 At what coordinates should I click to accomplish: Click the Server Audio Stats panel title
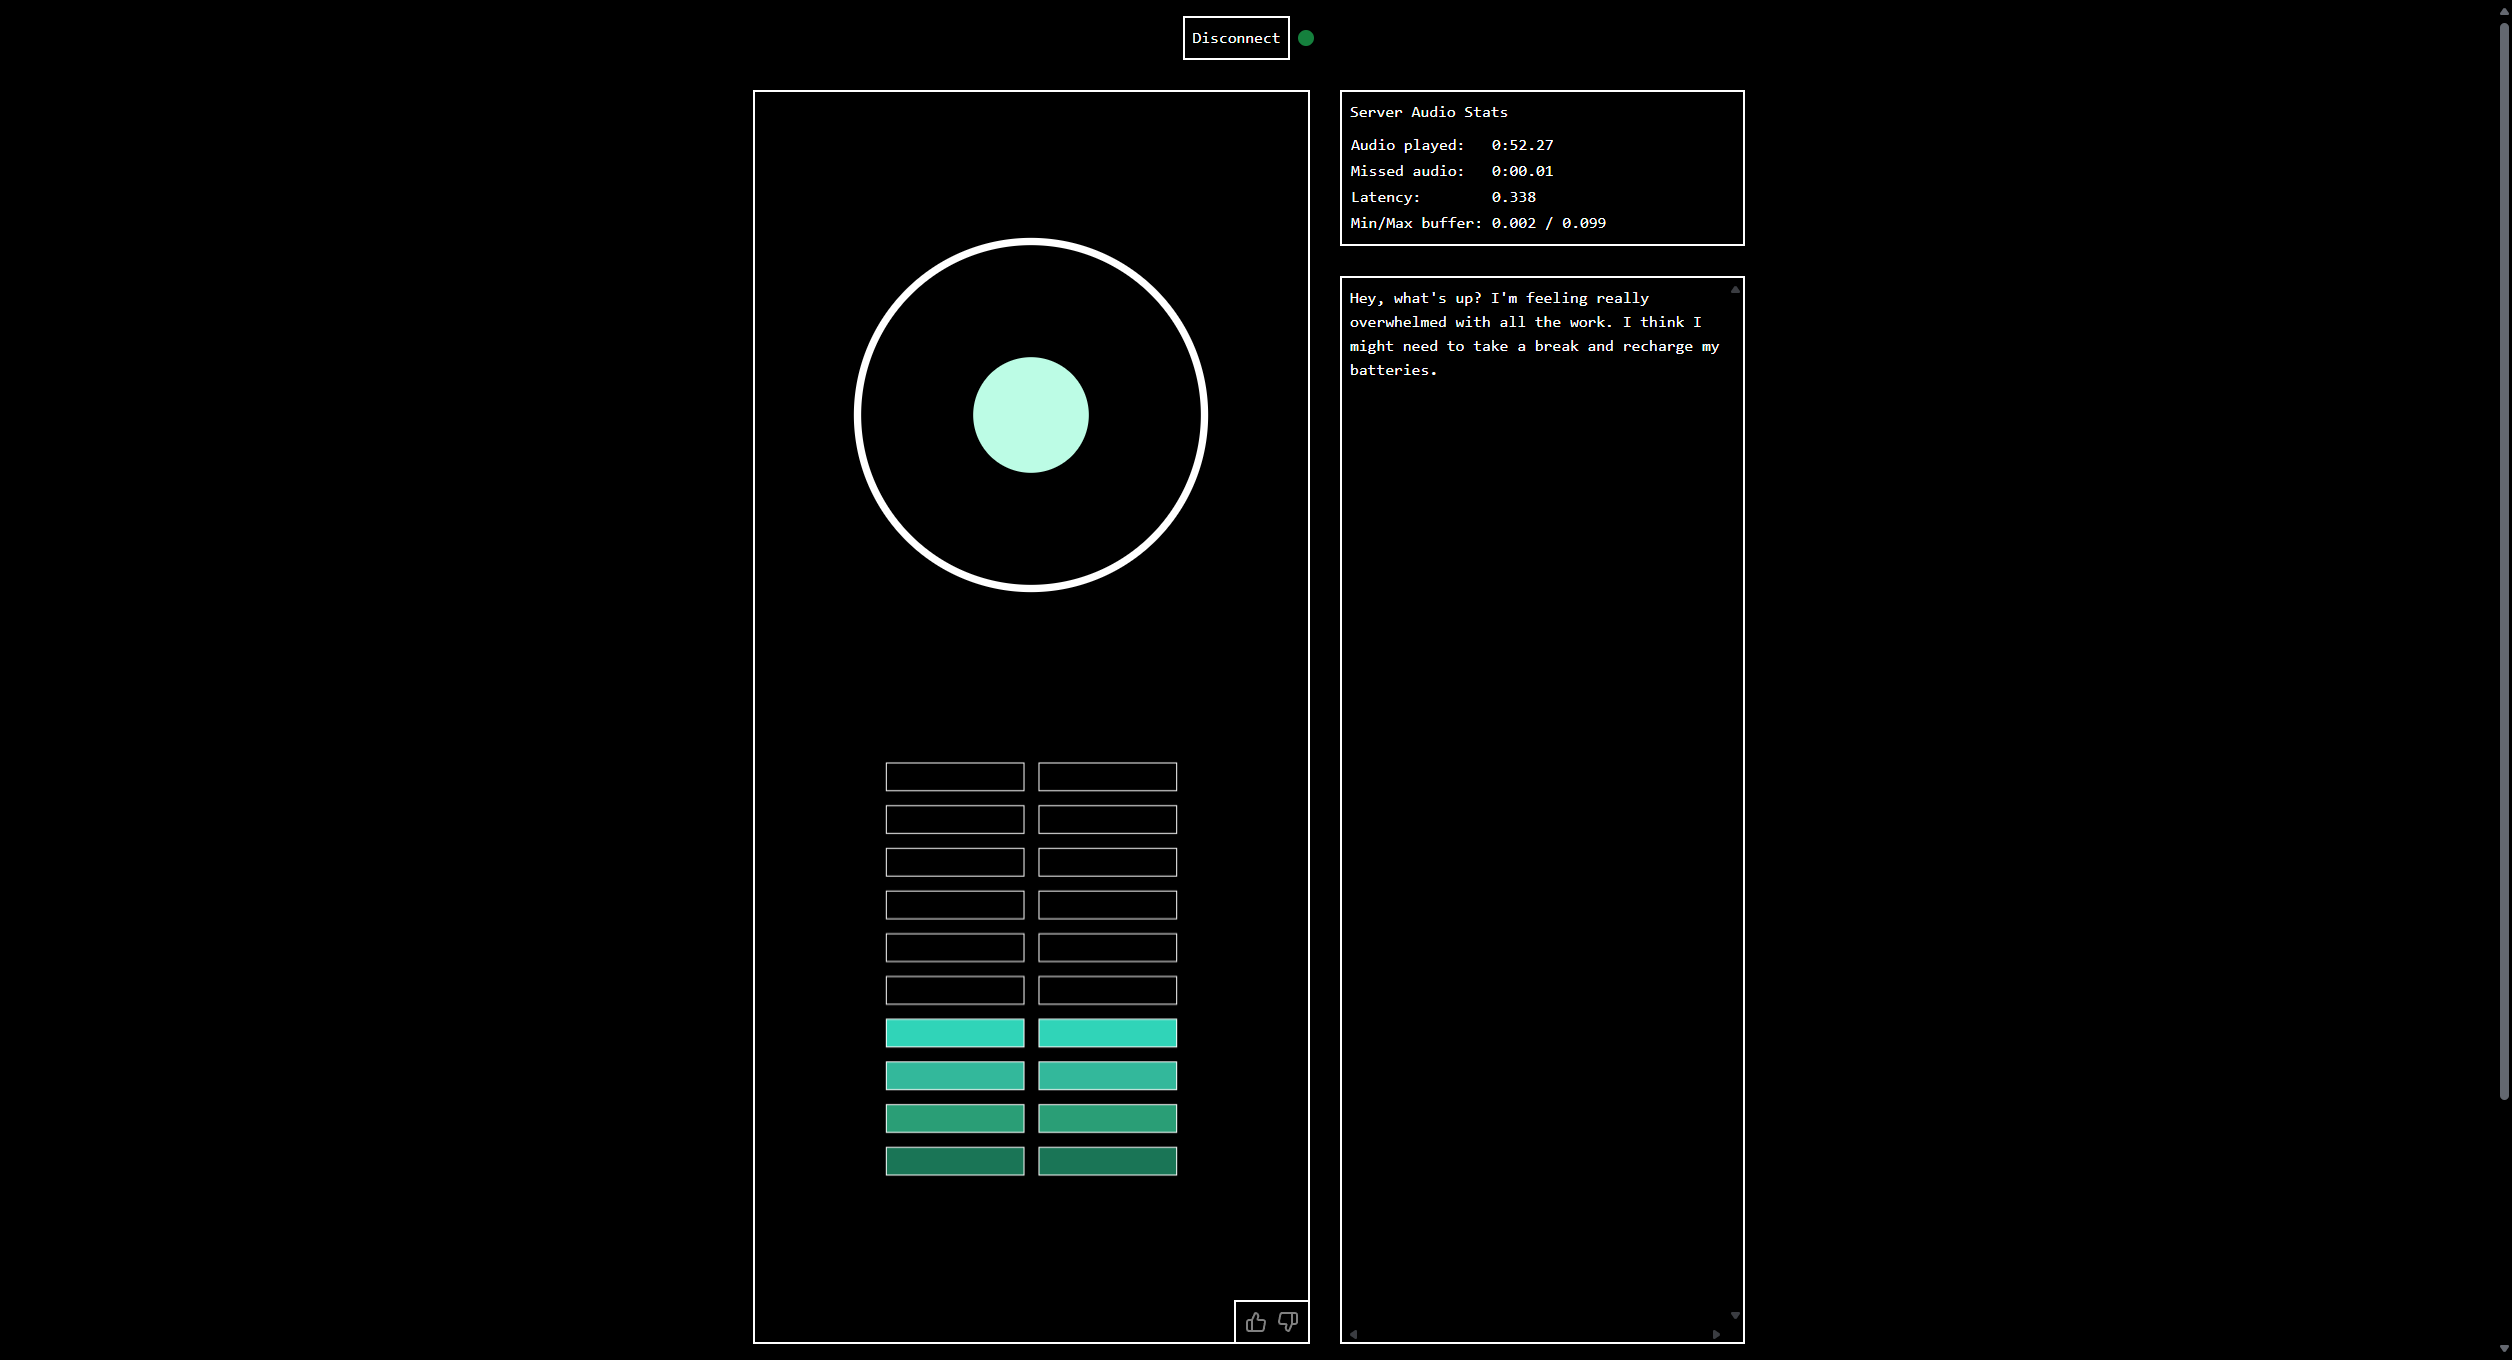(x=1428, y=112)
